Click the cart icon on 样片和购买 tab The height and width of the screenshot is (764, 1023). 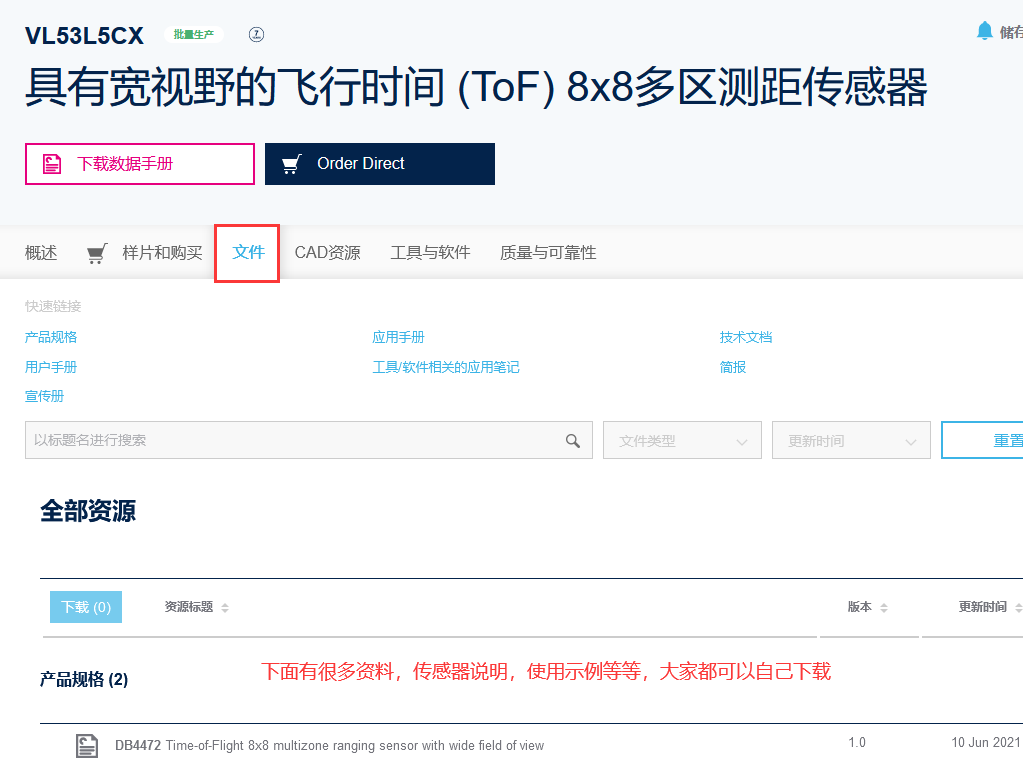[x=96, y=252]
